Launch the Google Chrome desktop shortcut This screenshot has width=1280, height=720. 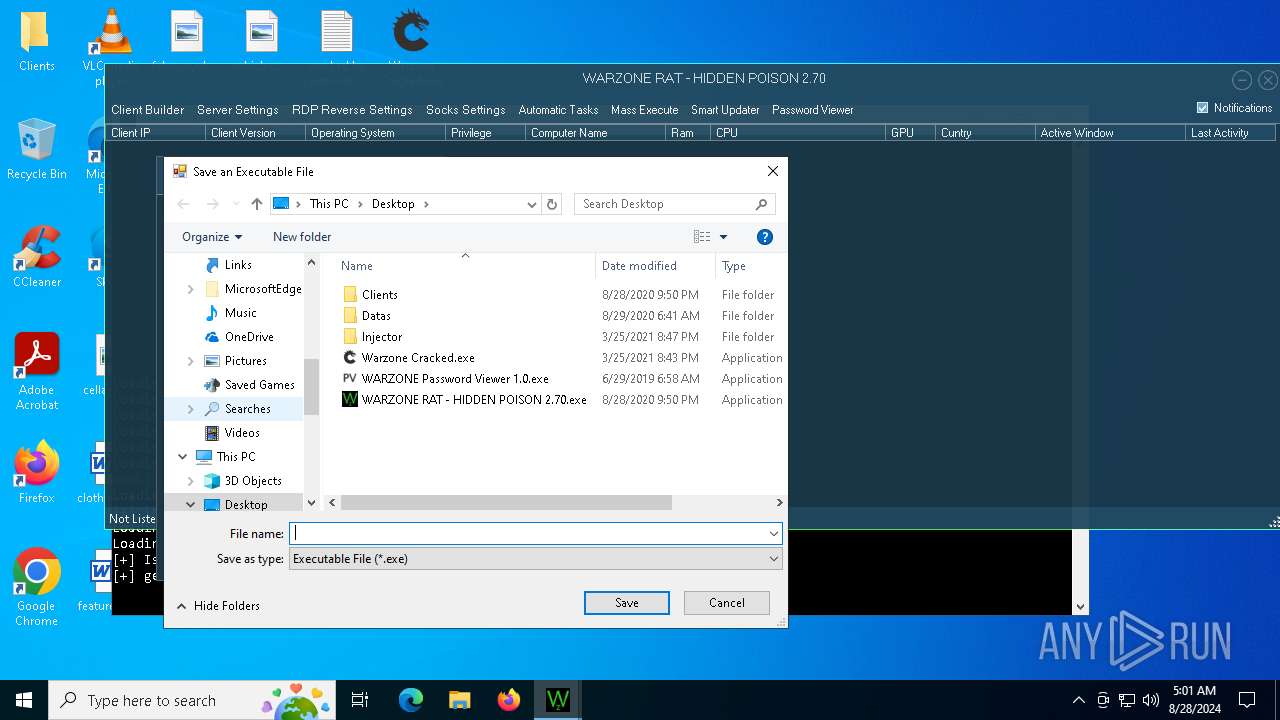pos(37,587)
